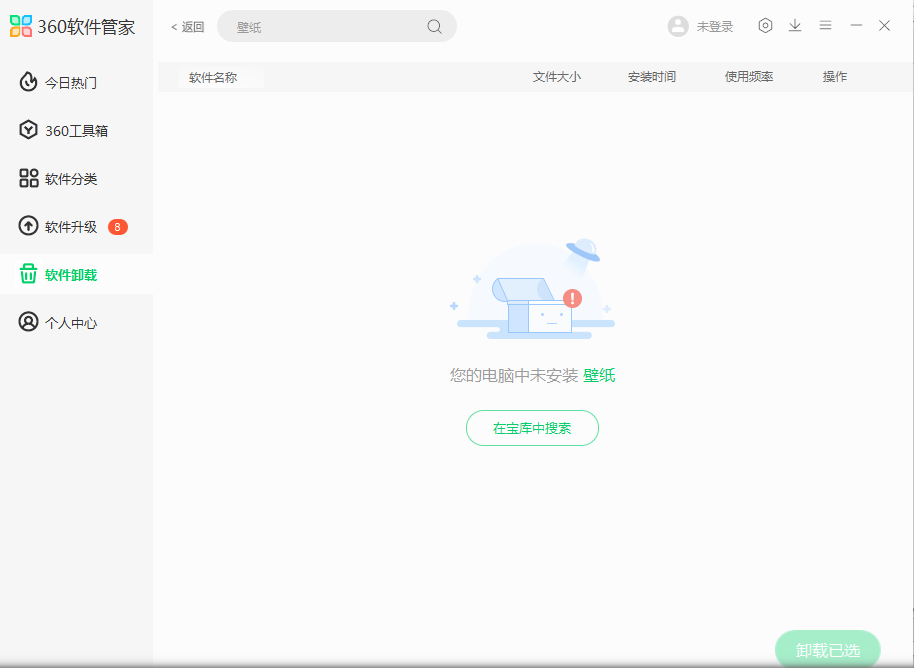Click the 软件名称 column header
The width and height of the screenshot is (914, 668).
[213, 77]
